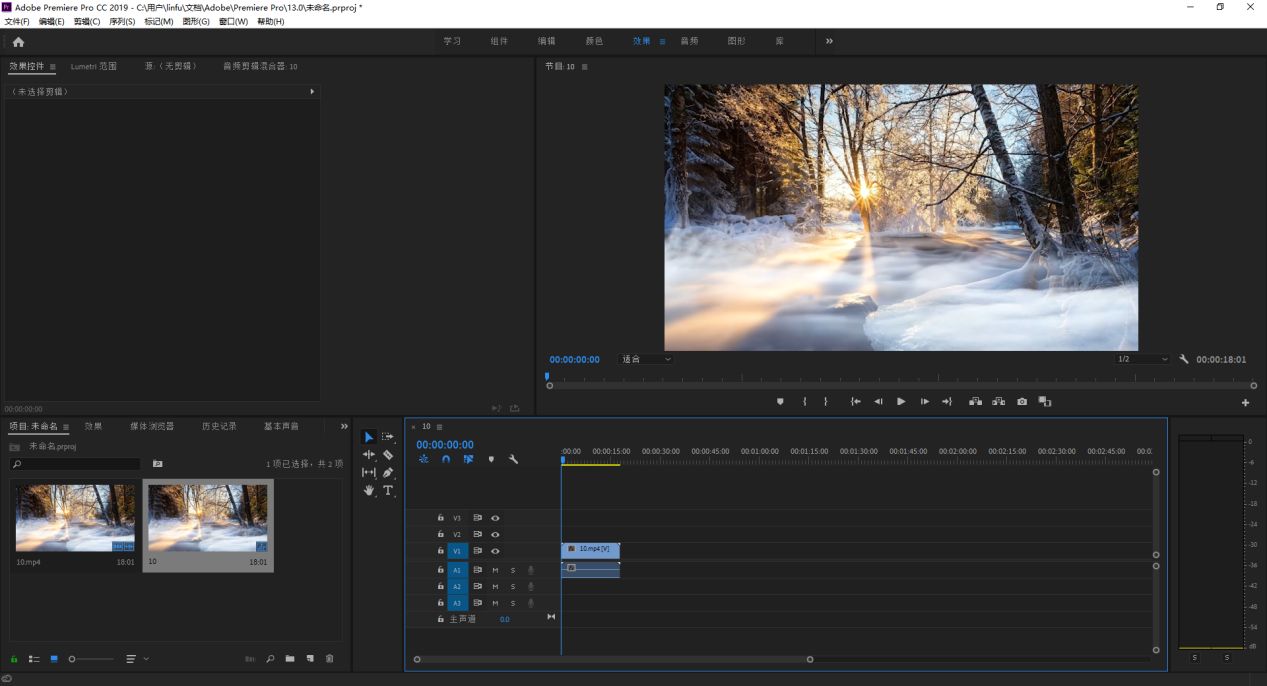
Task: Click the New Bin folder icon
Action: click(x=289, y=659)
